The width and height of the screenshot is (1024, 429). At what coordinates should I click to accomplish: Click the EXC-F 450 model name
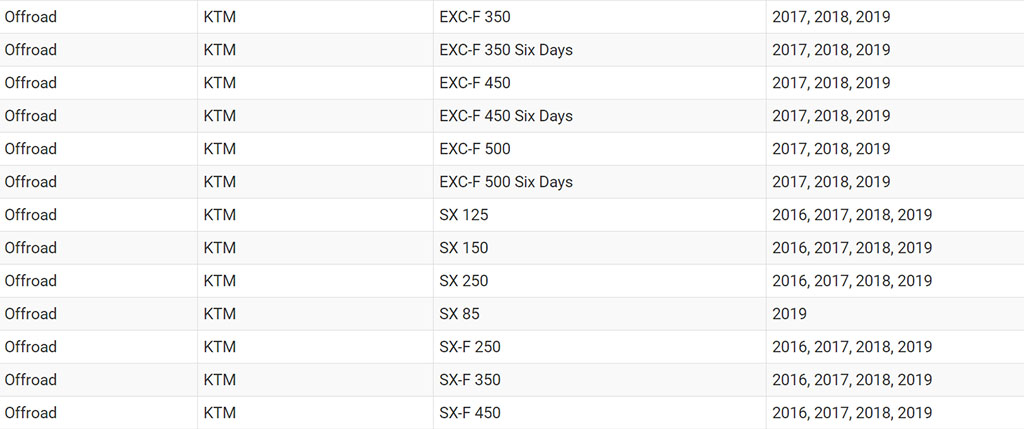[475, 83]
